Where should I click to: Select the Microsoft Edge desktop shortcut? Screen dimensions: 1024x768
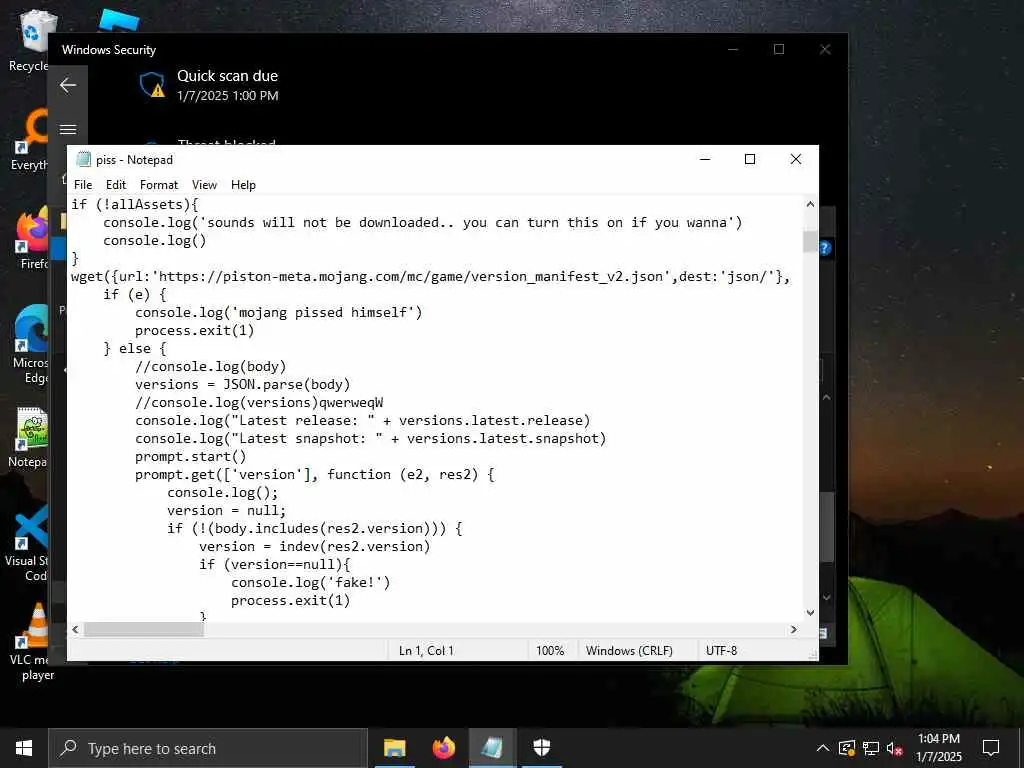point(30,344)
